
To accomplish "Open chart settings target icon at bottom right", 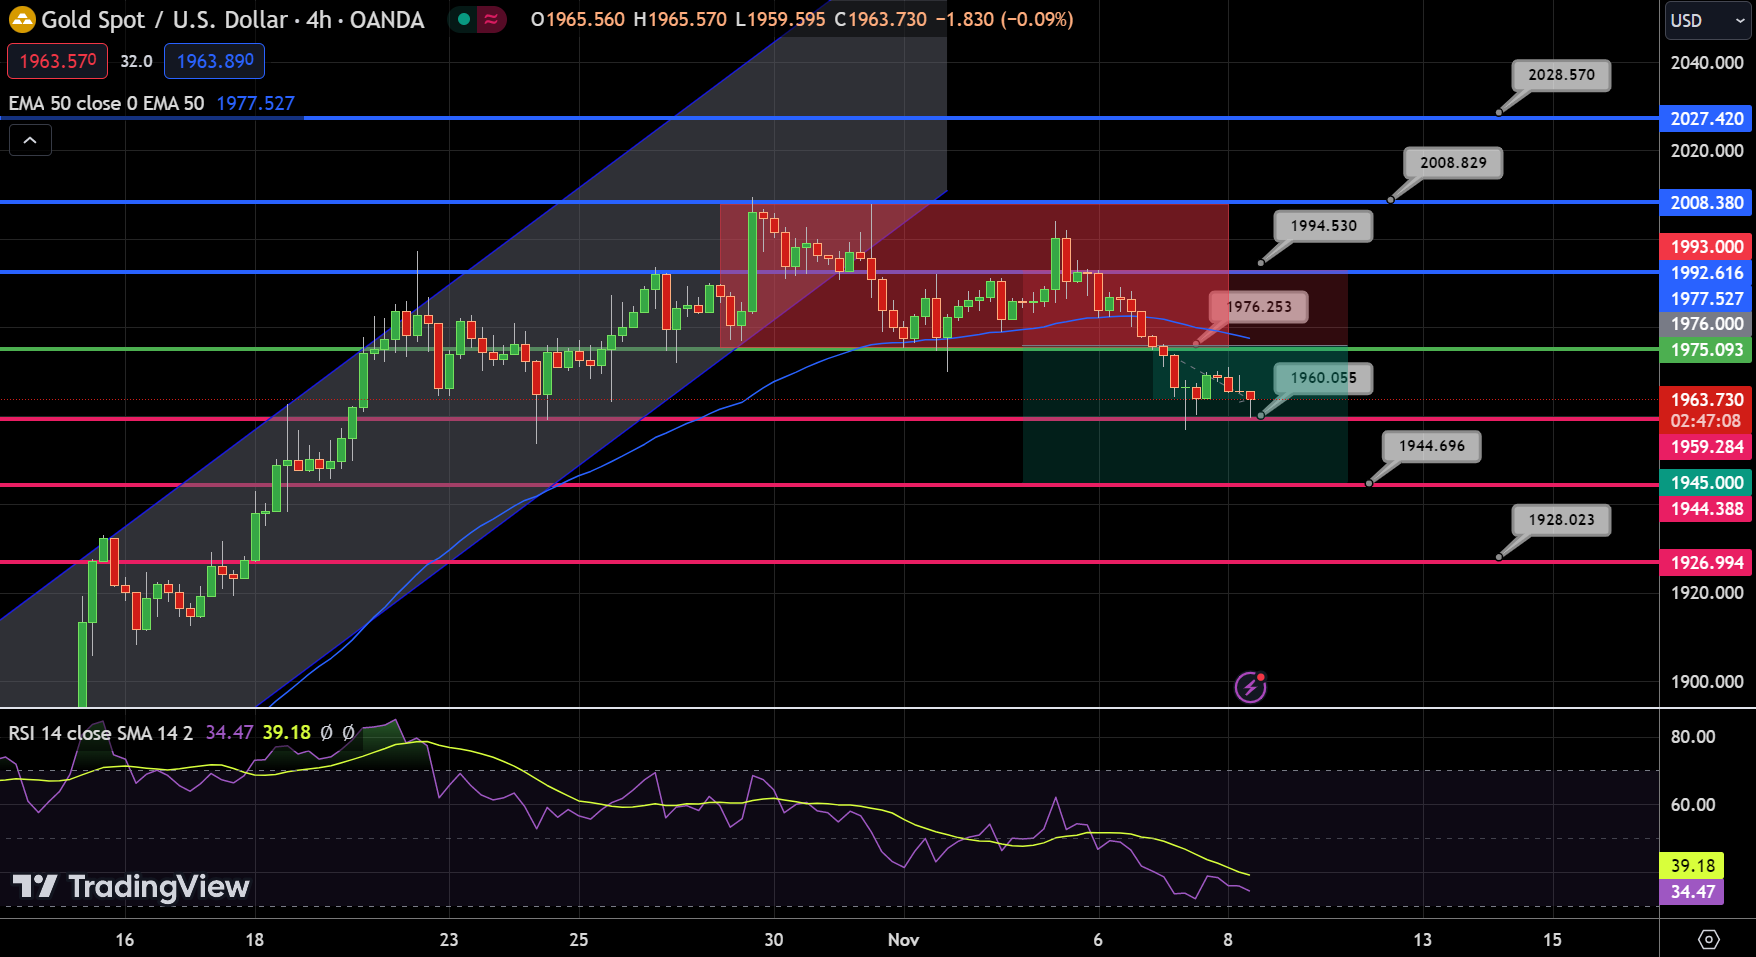I will tap(1708, 939).
